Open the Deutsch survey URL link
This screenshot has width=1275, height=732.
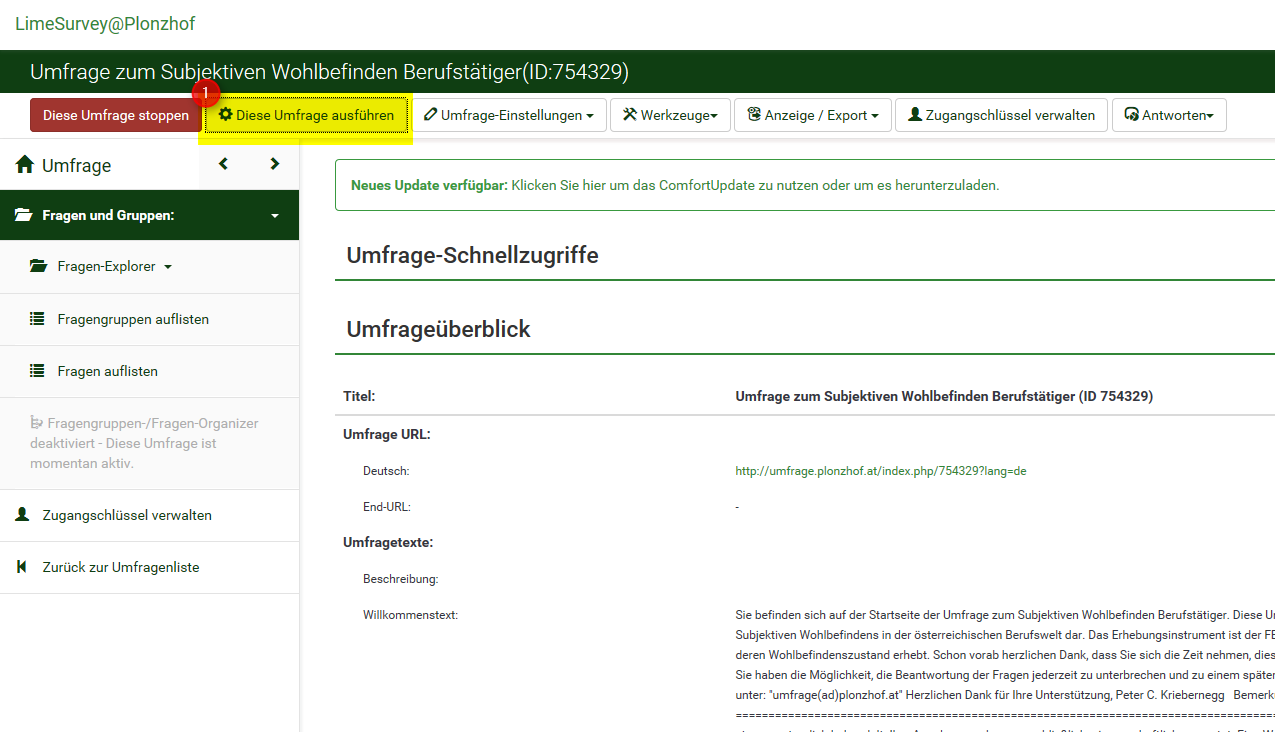(x=880, y=471)
